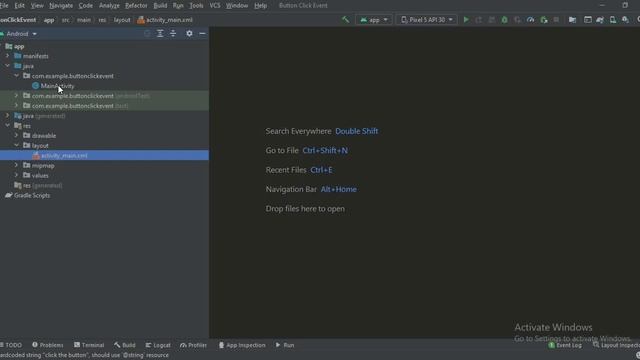This screenshot has height=360, width=640.
Task: Expand the values folder
Action: point(16,175)
